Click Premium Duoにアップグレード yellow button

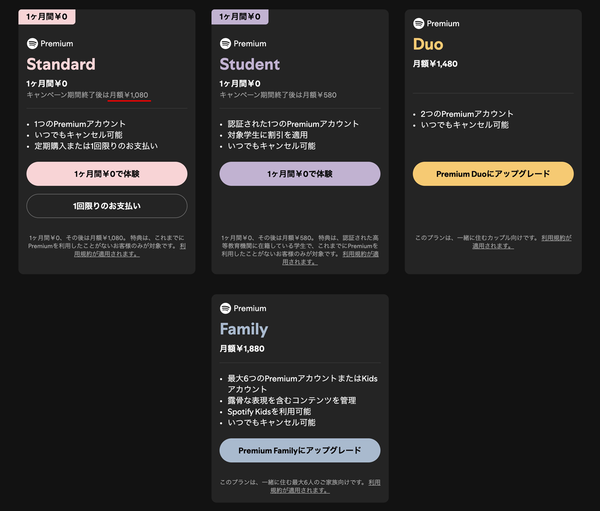pyautogui.click(x=493, y=174)
